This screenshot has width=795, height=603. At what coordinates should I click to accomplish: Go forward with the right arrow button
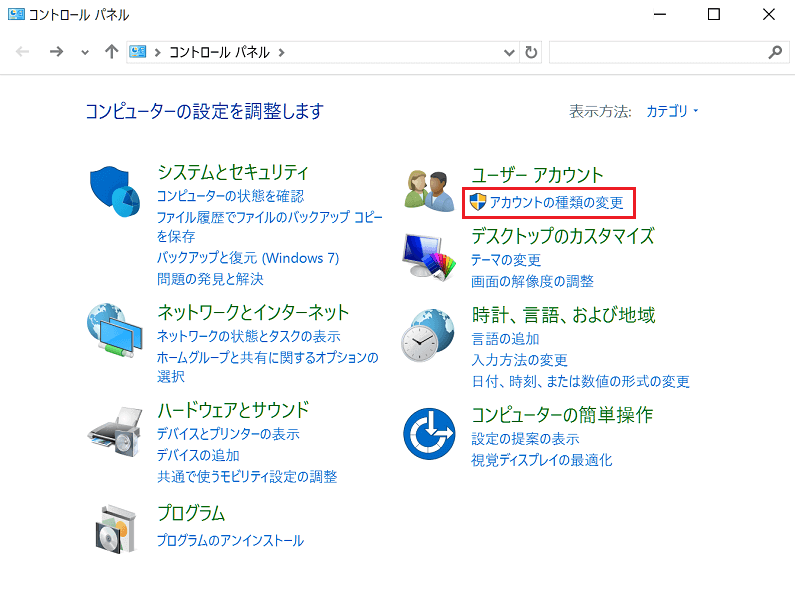(56, 52)
